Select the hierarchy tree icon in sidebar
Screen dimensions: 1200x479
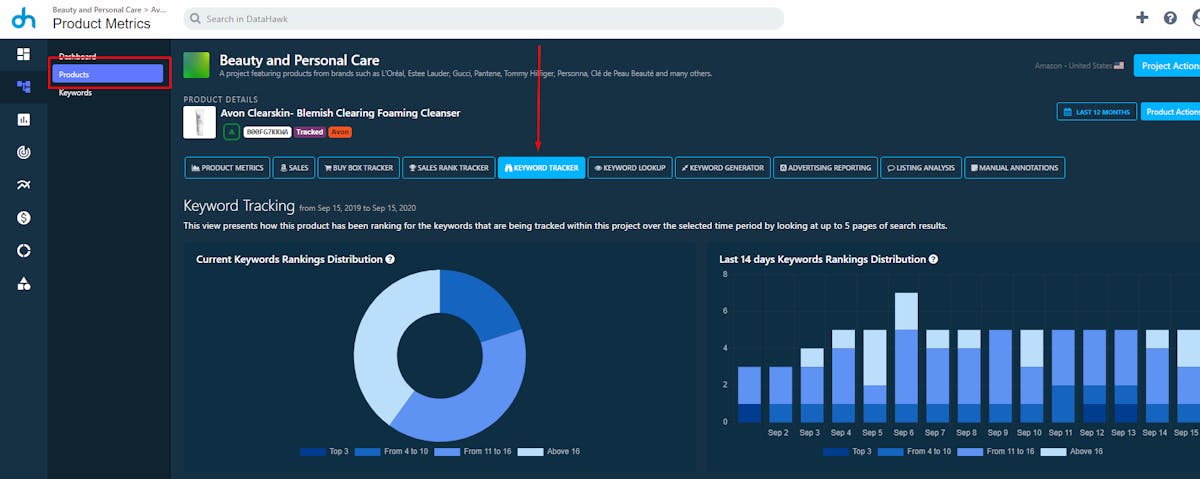23,86
